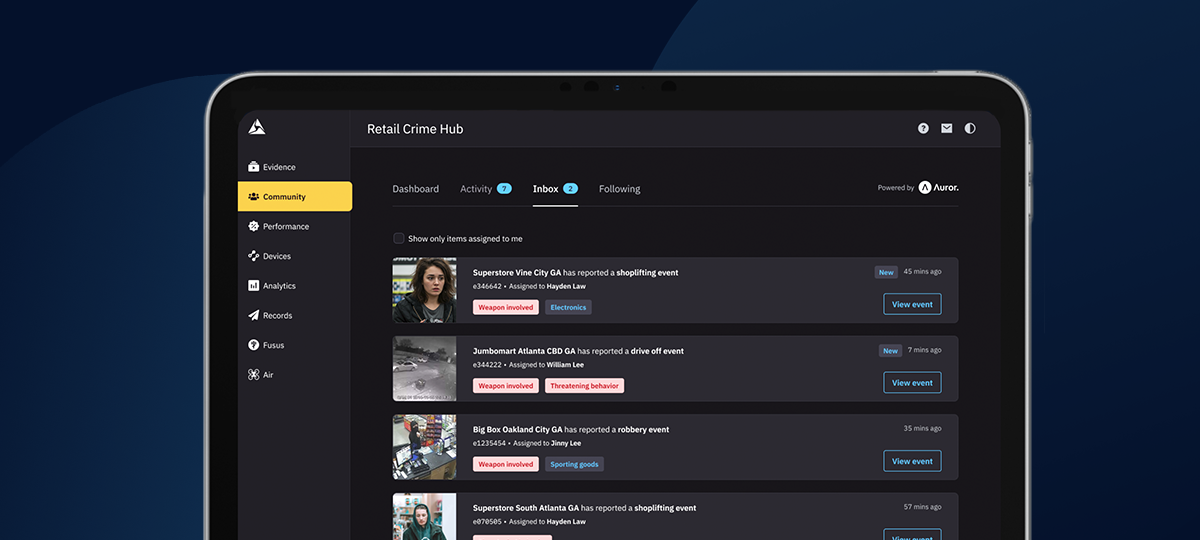Image resolution: width=1200 pixels, height=540 pixels.
Task: Click Devices label in the sidebar
Action: [x=277, y=256]
